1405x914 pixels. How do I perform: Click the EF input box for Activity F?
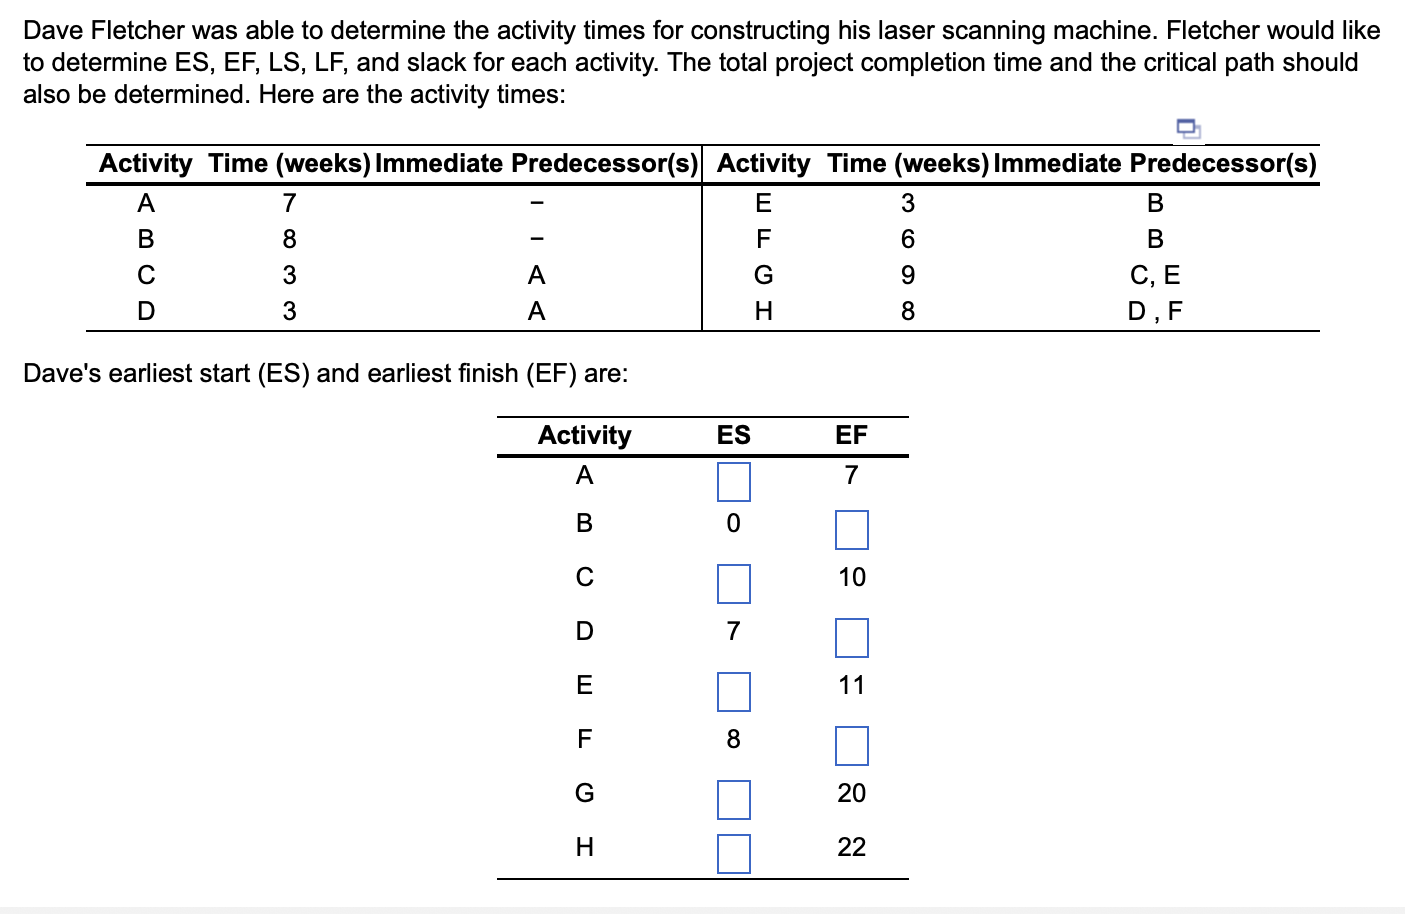(851, 745)
